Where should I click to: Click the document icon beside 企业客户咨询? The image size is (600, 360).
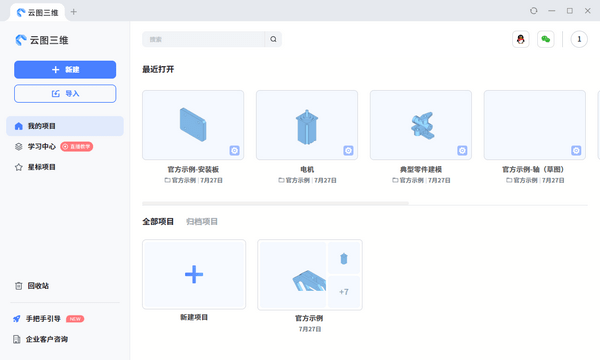16,339
